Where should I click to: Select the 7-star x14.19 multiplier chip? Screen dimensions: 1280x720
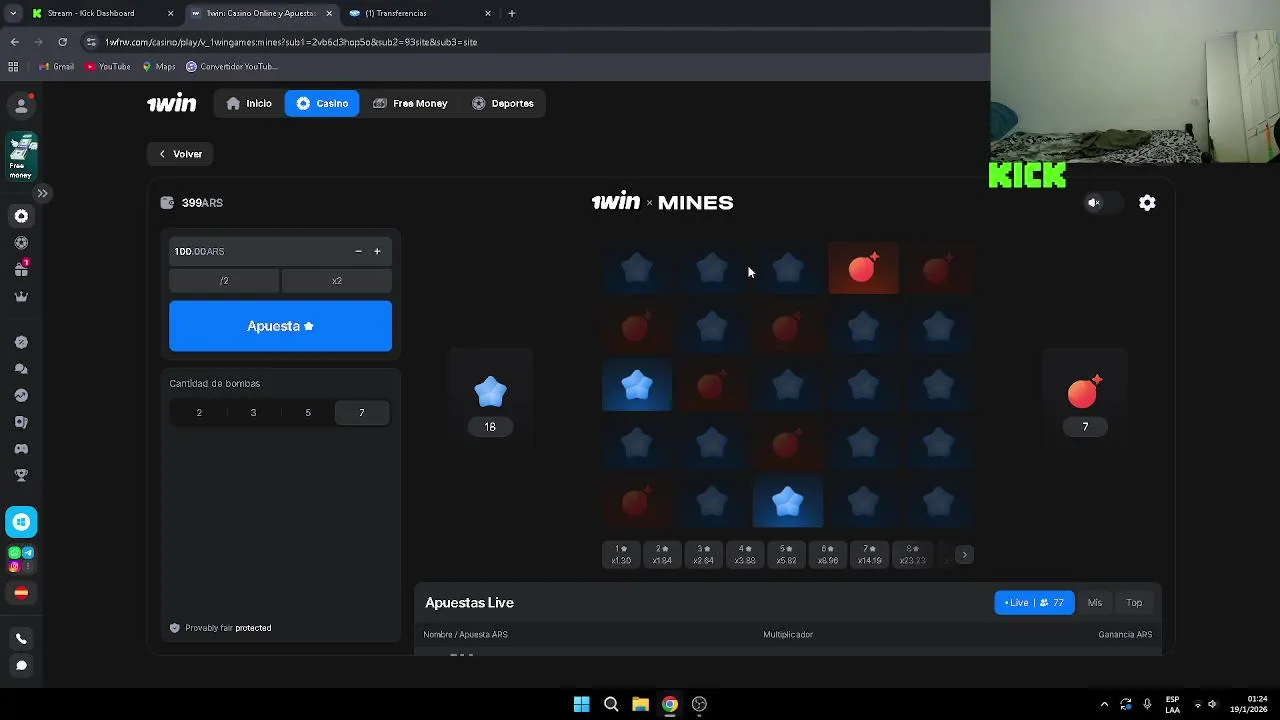[870, 555]
